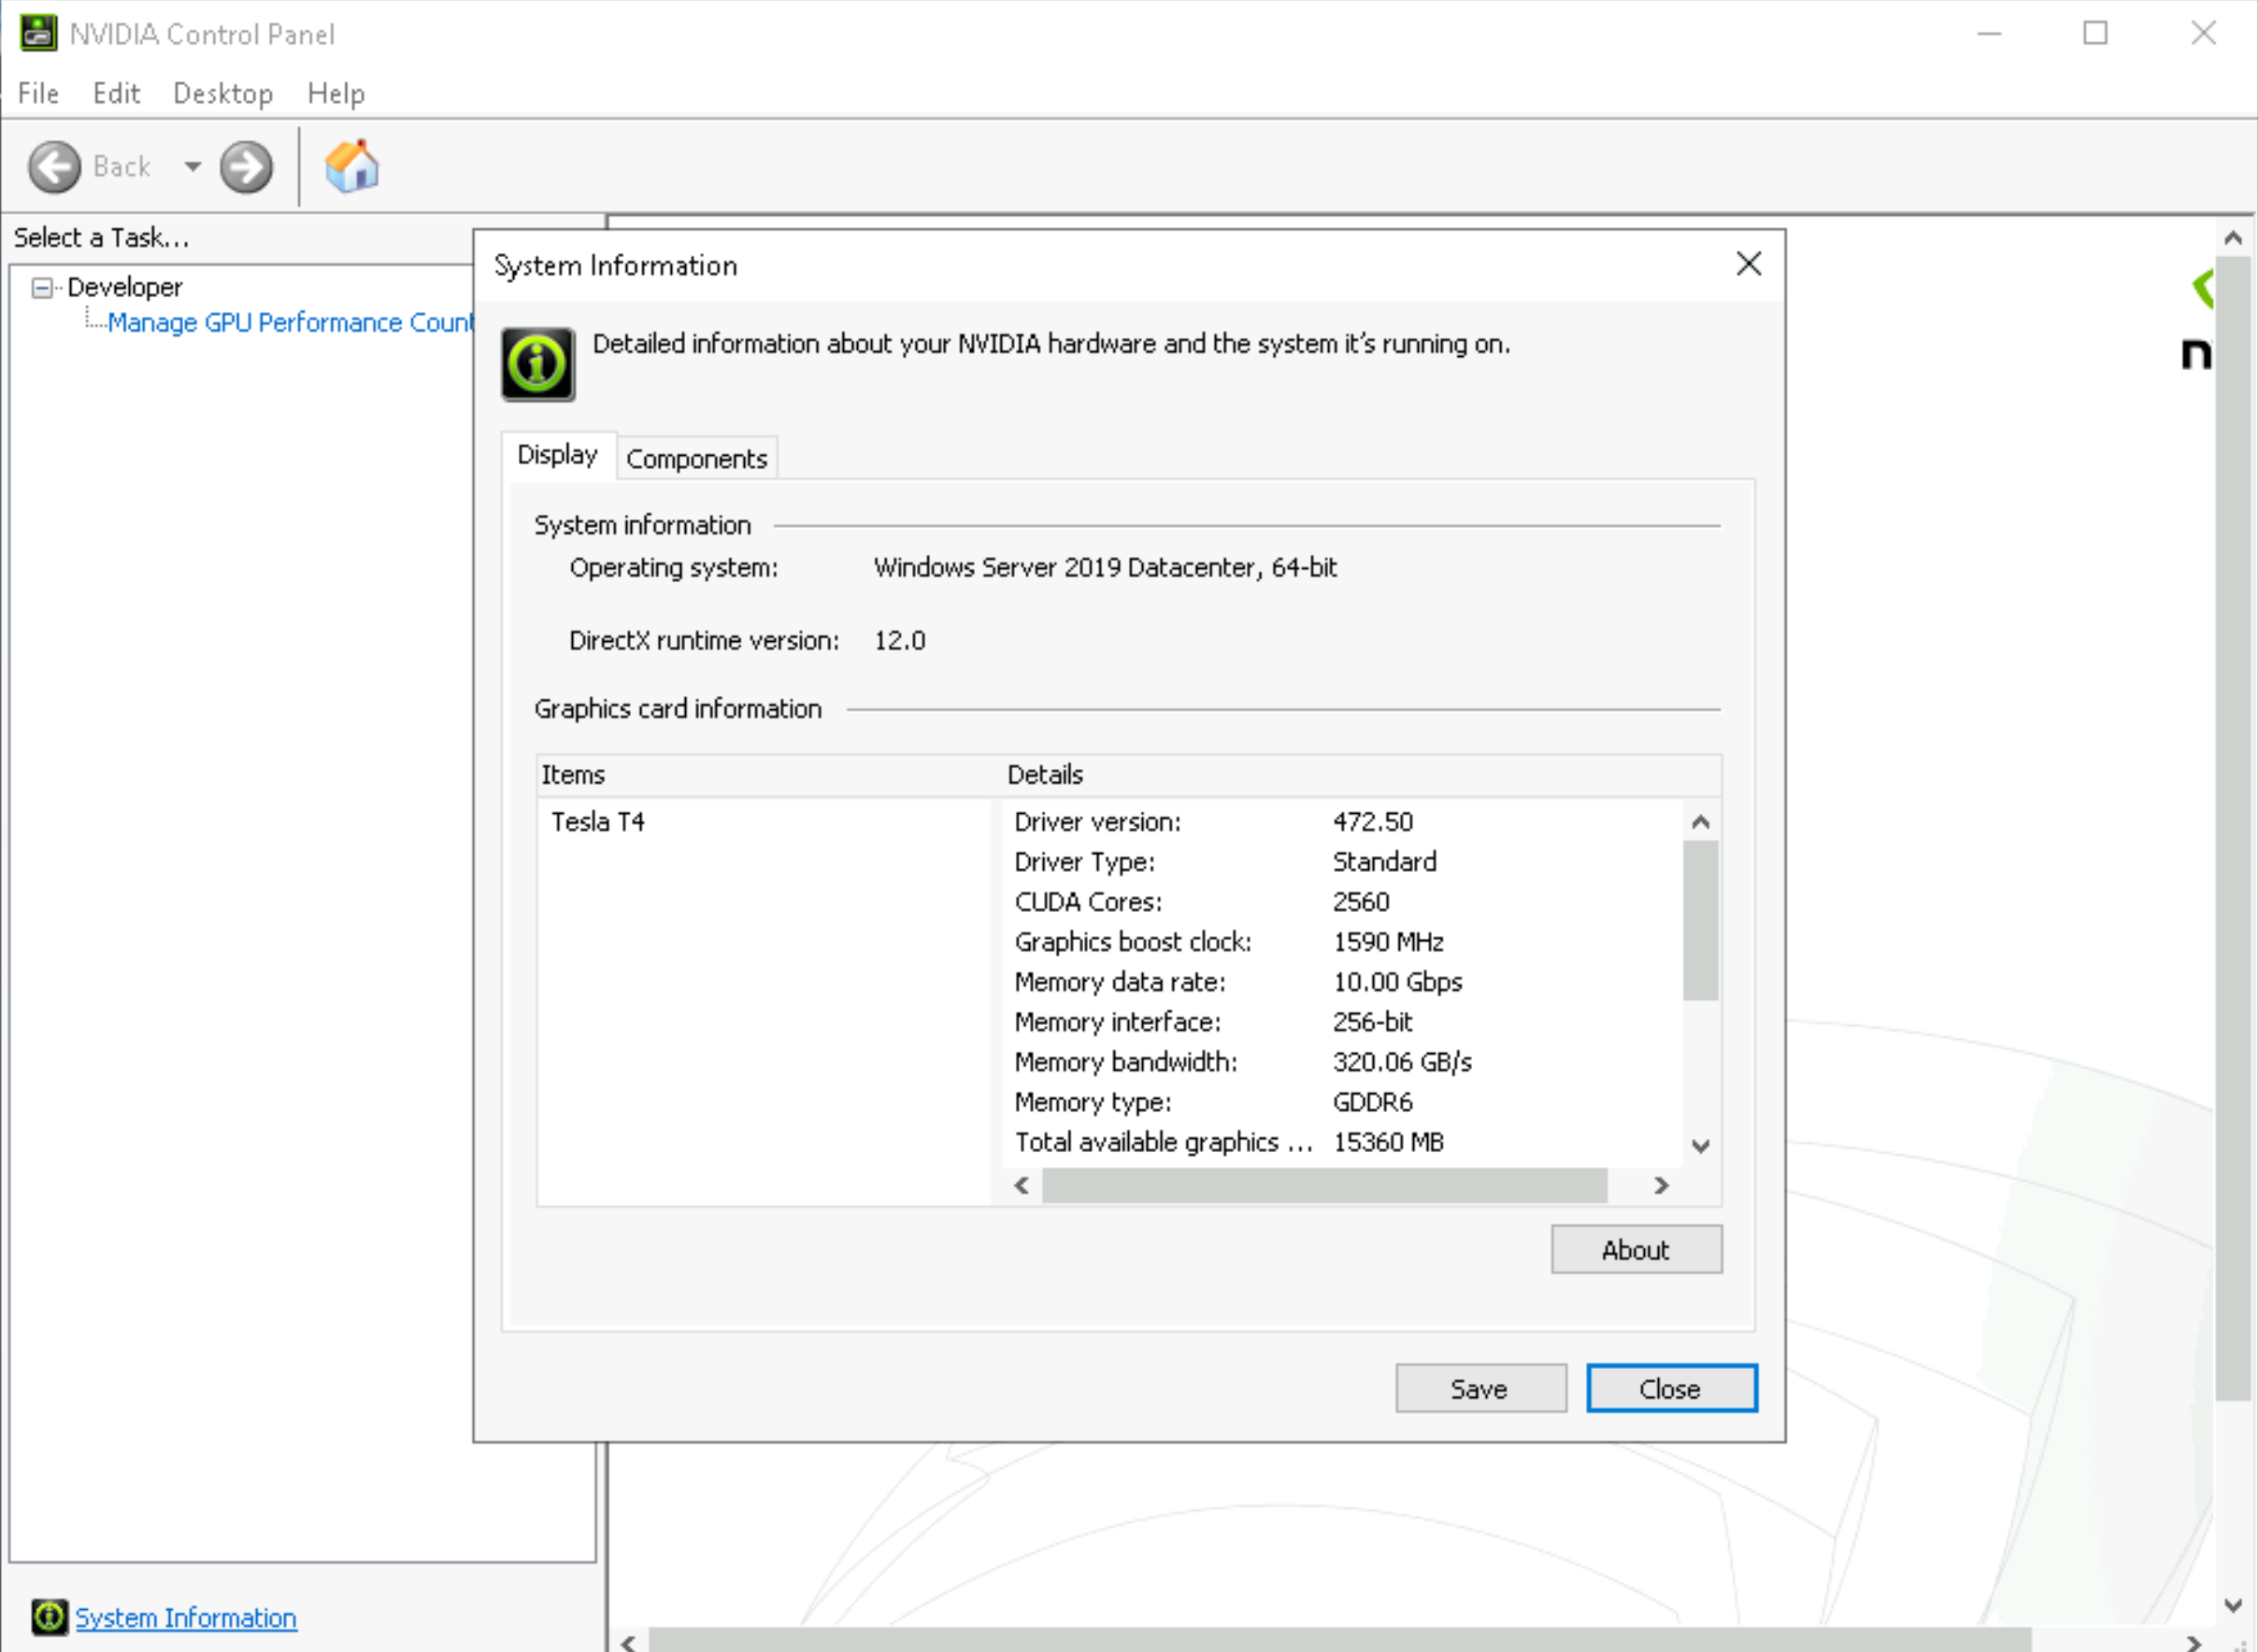Click the Memory data rate row

[1343, 982]
